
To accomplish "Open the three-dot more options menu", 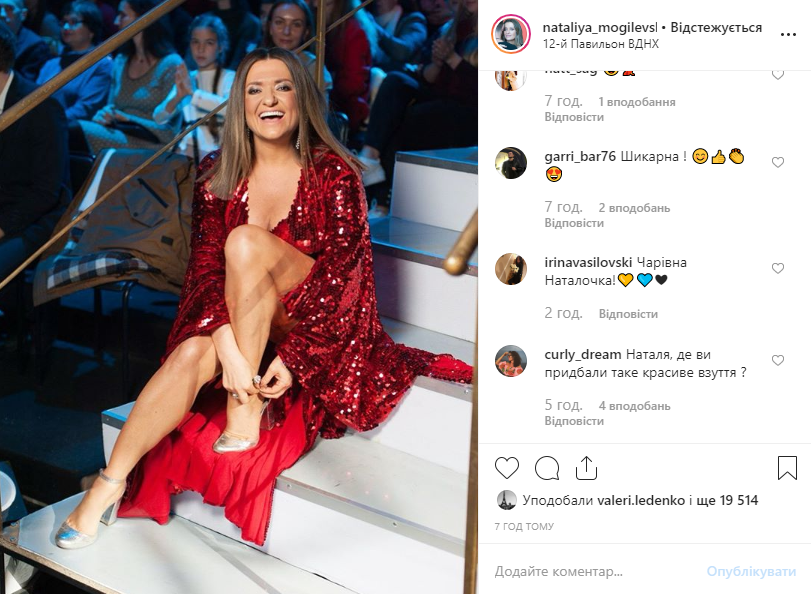I will (x=788, y=35).
